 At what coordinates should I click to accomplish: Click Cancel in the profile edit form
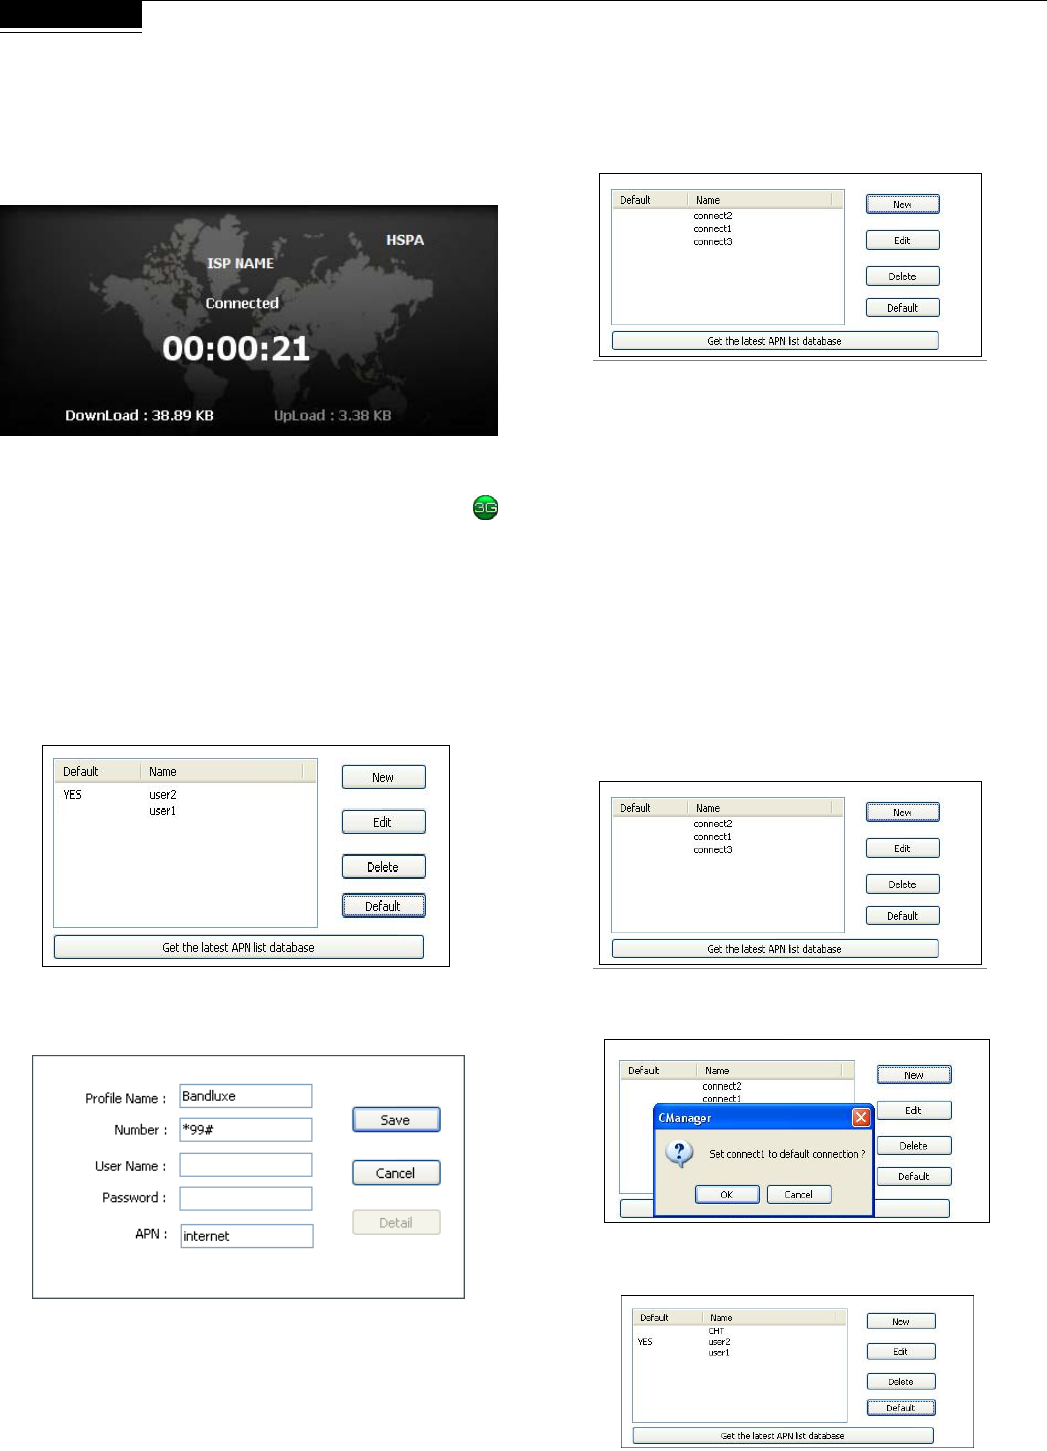click(396, 1173)
